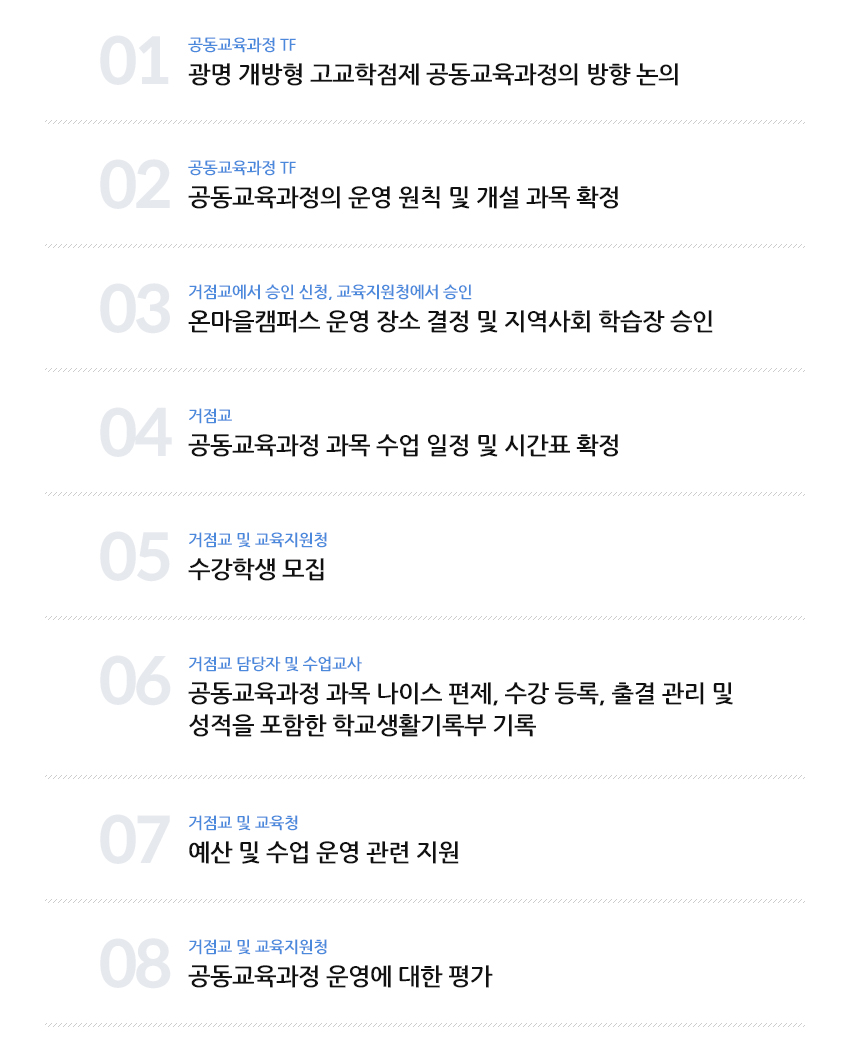Click the step number 06
Viewport: 850px width, 1053px height.
[x=134, y=682]
